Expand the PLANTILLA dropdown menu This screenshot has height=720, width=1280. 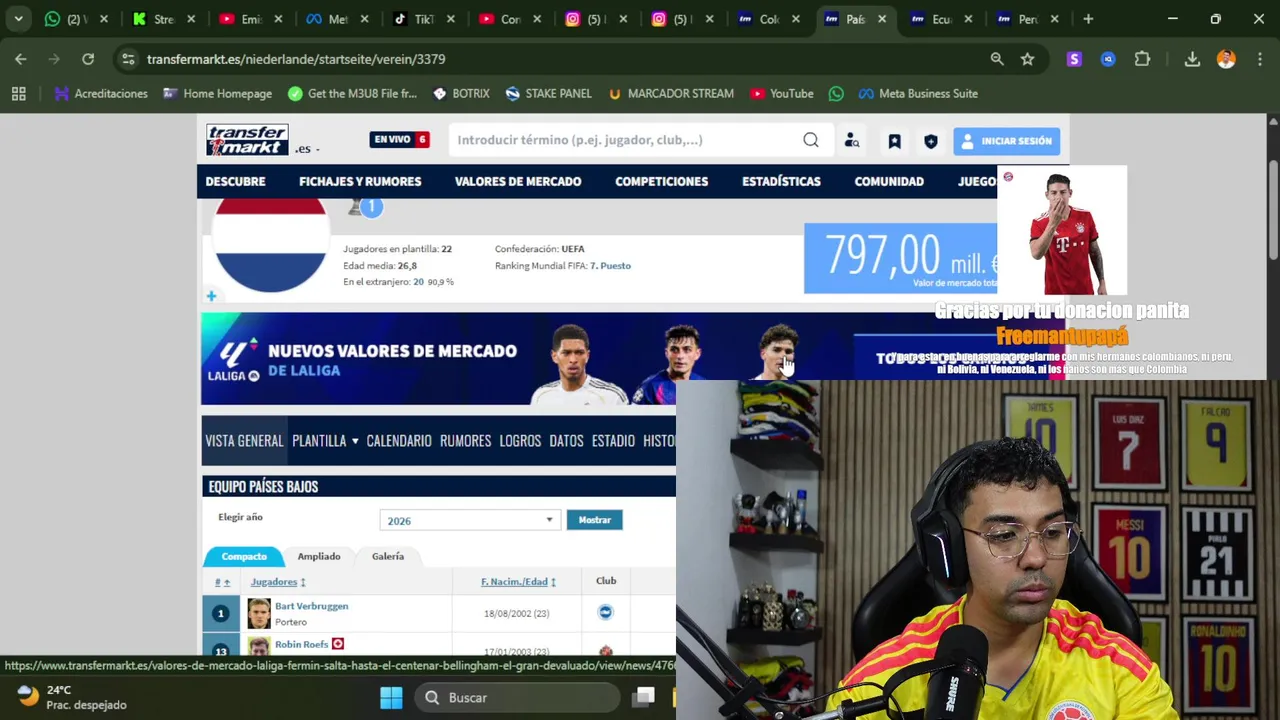pos(325,441)
